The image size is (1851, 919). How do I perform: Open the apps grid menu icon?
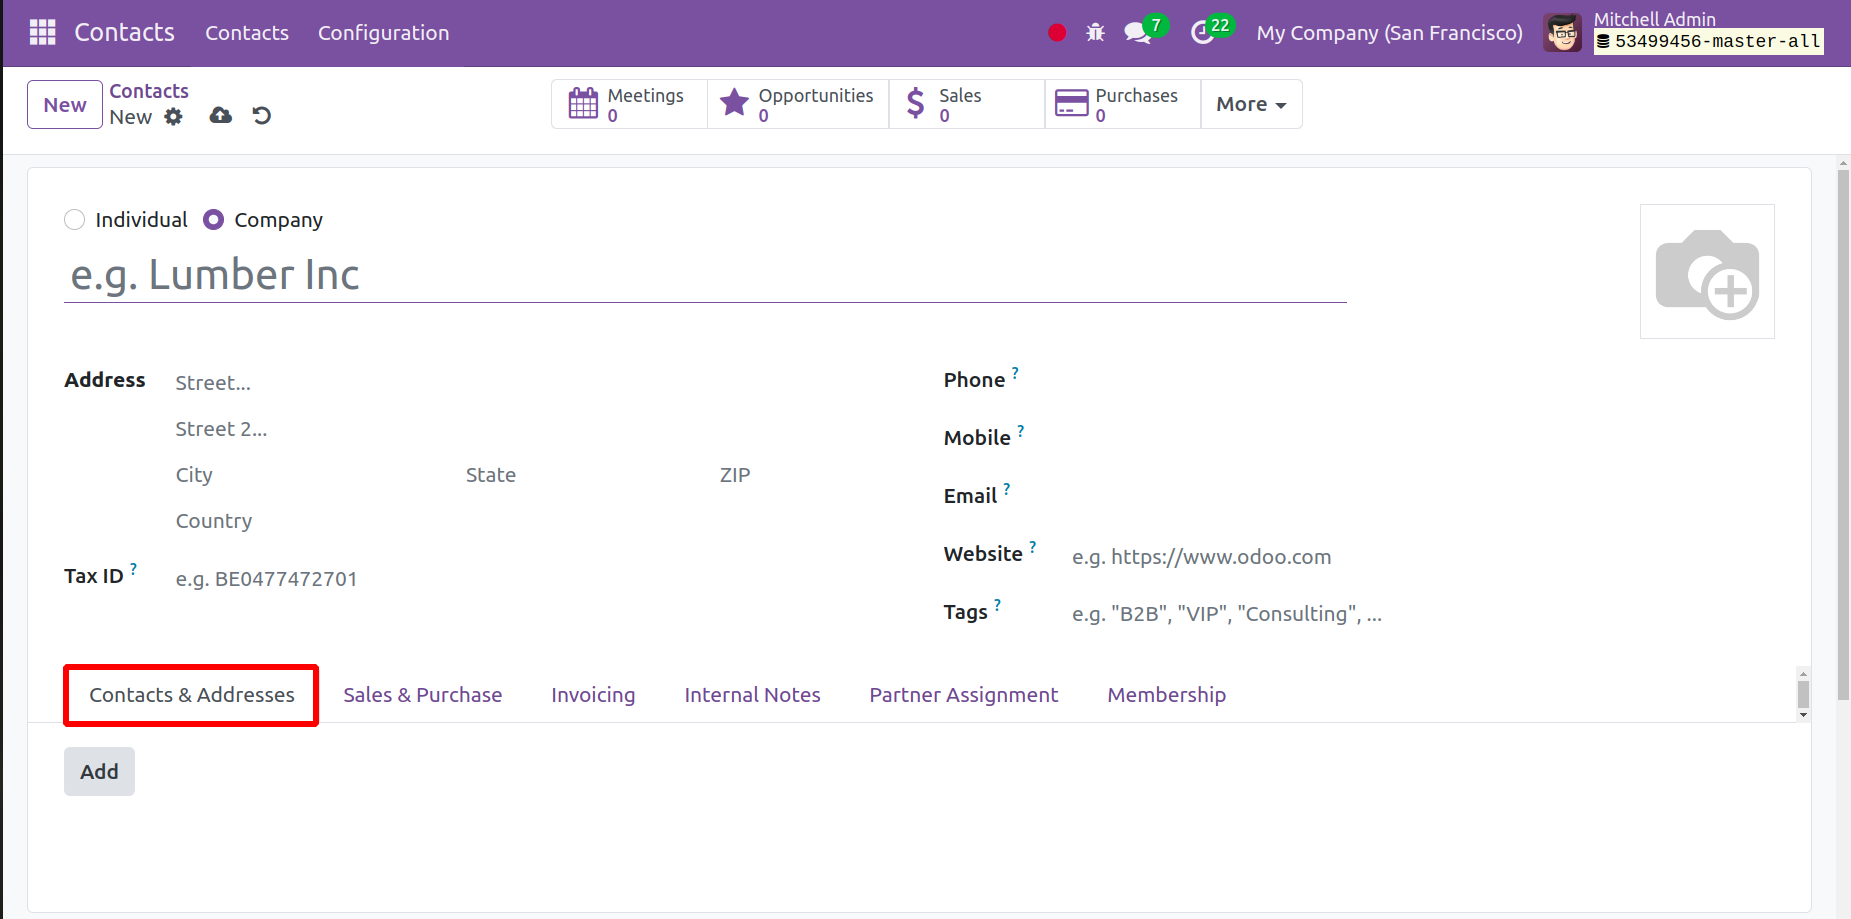(43, 32)
